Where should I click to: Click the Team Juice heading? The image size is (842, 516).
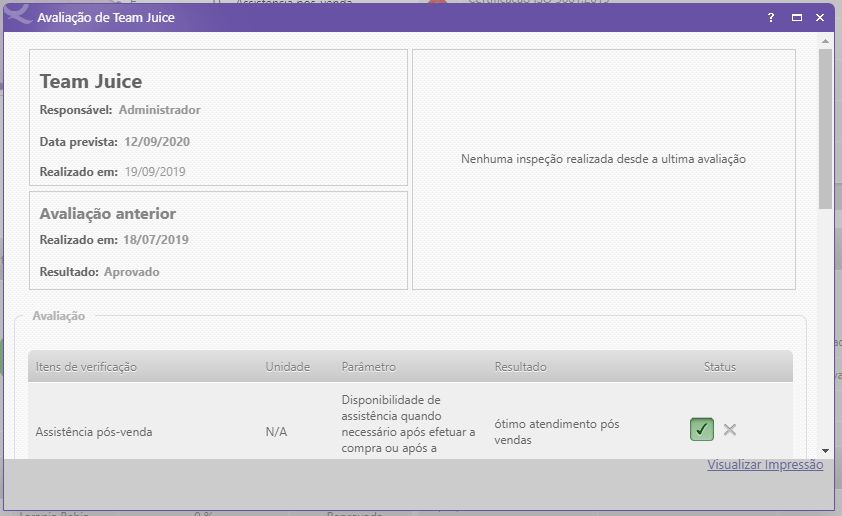[x=91, y=81]
